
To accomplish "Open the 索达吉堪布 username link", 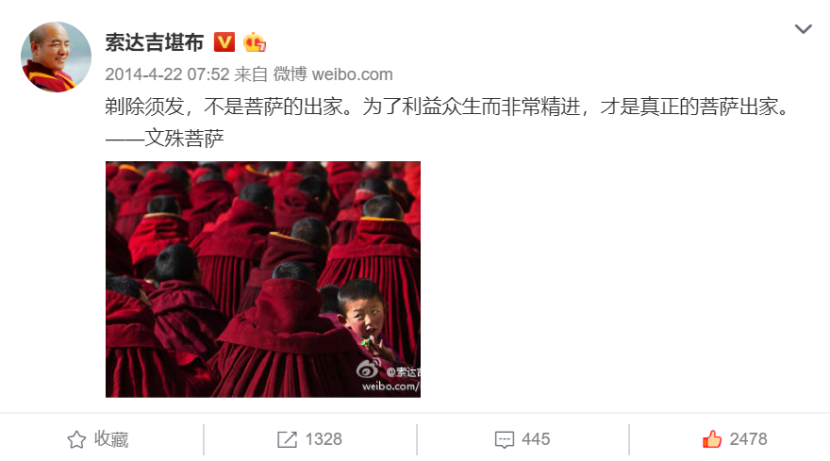I will [x=154, y=42].
